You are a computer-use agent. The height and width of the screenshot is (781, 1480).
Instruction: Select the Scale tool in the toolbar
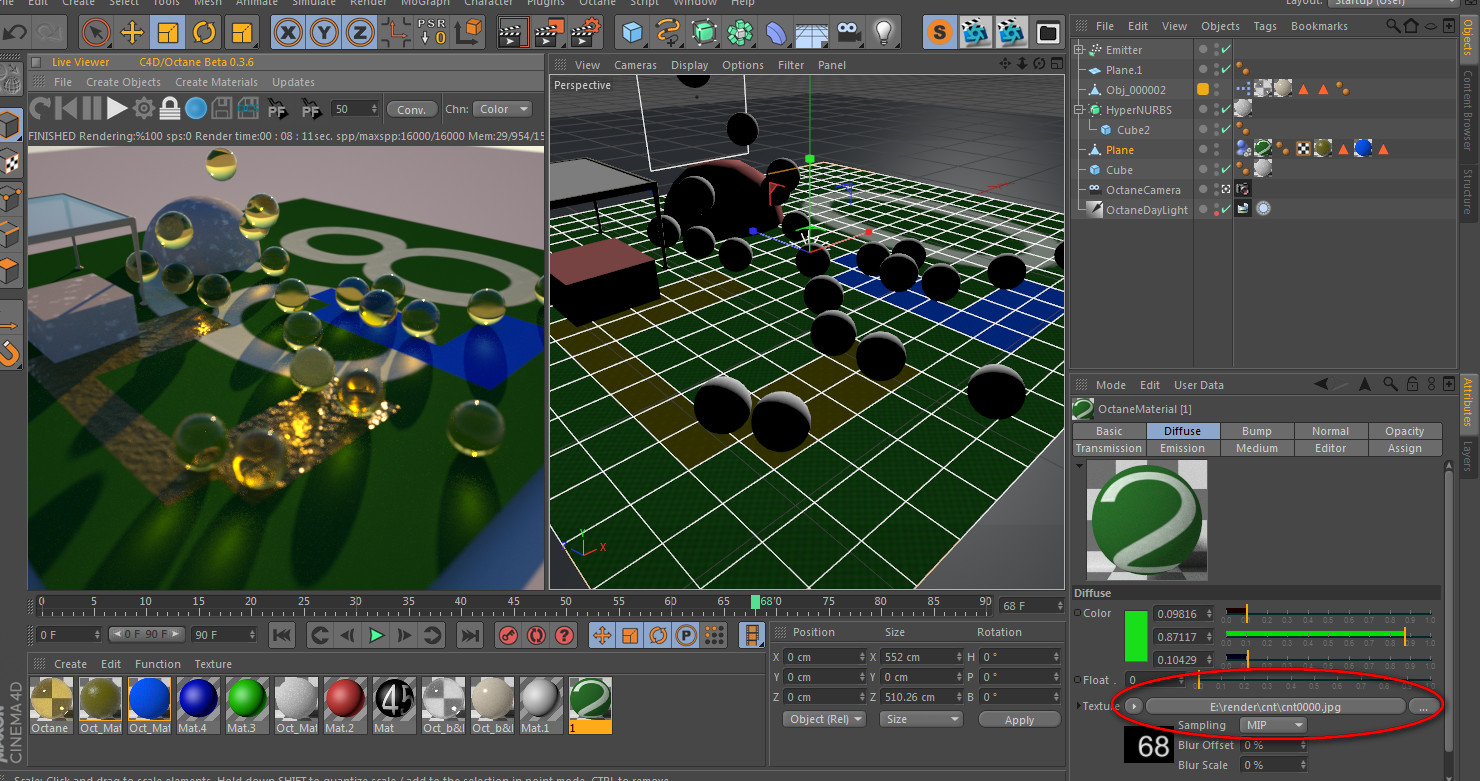[x=168, y=33]
